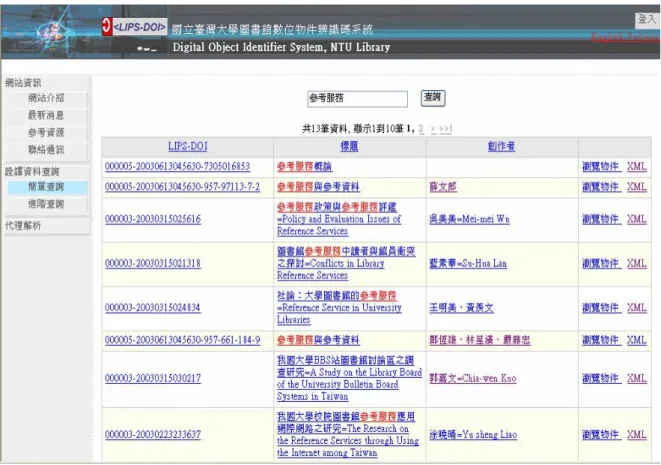Viewport: 661px width, 465px height.
Task: Open title A Study on the Library Board
Action: 349,379
